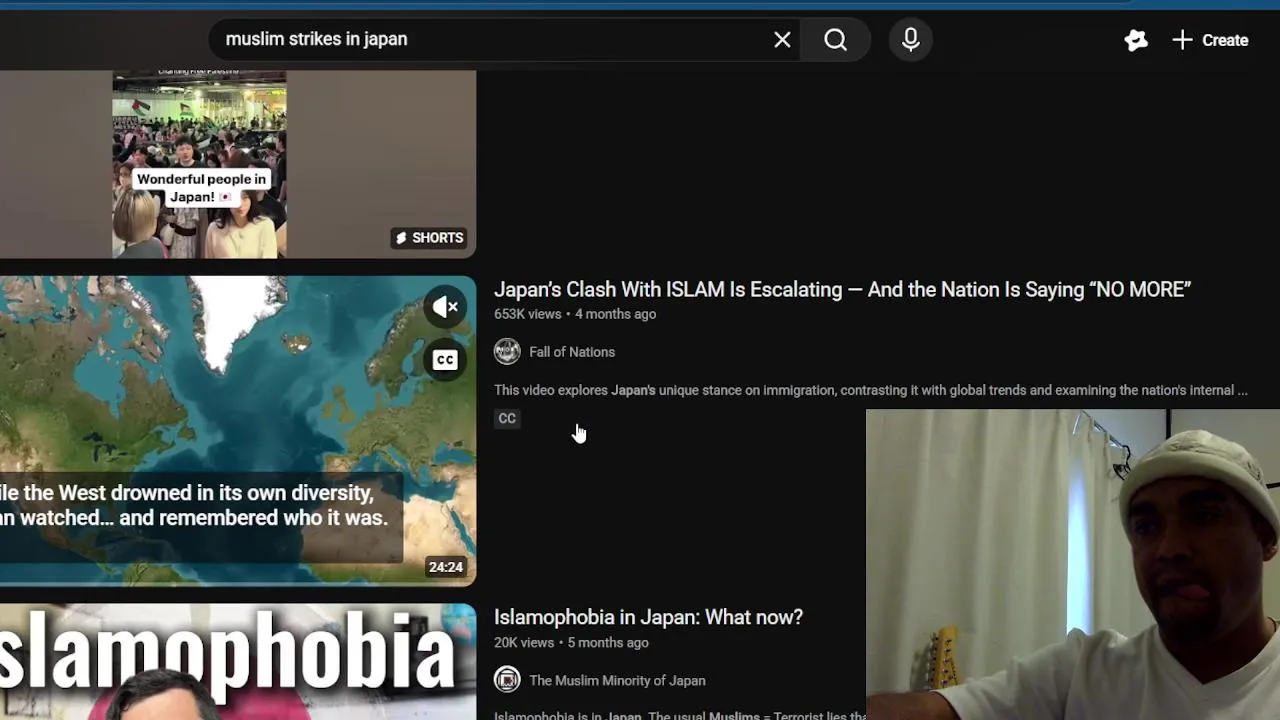Start voice search with the microphone icon

tap(910, 40)
